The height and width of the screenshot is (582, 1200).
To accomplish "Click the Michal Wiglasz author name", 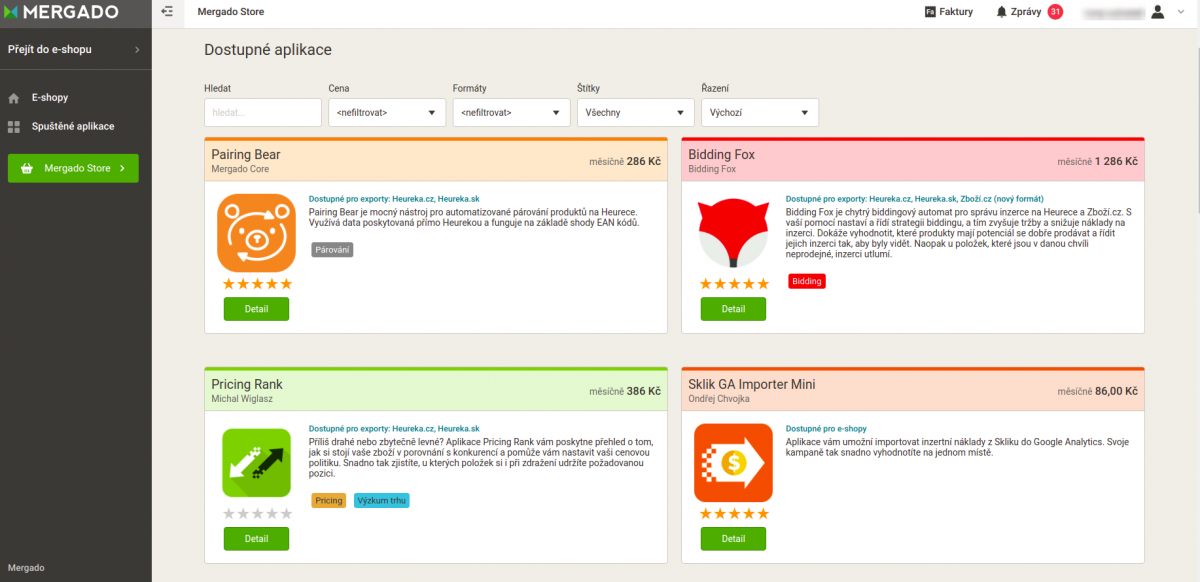I will coord(242,399).
